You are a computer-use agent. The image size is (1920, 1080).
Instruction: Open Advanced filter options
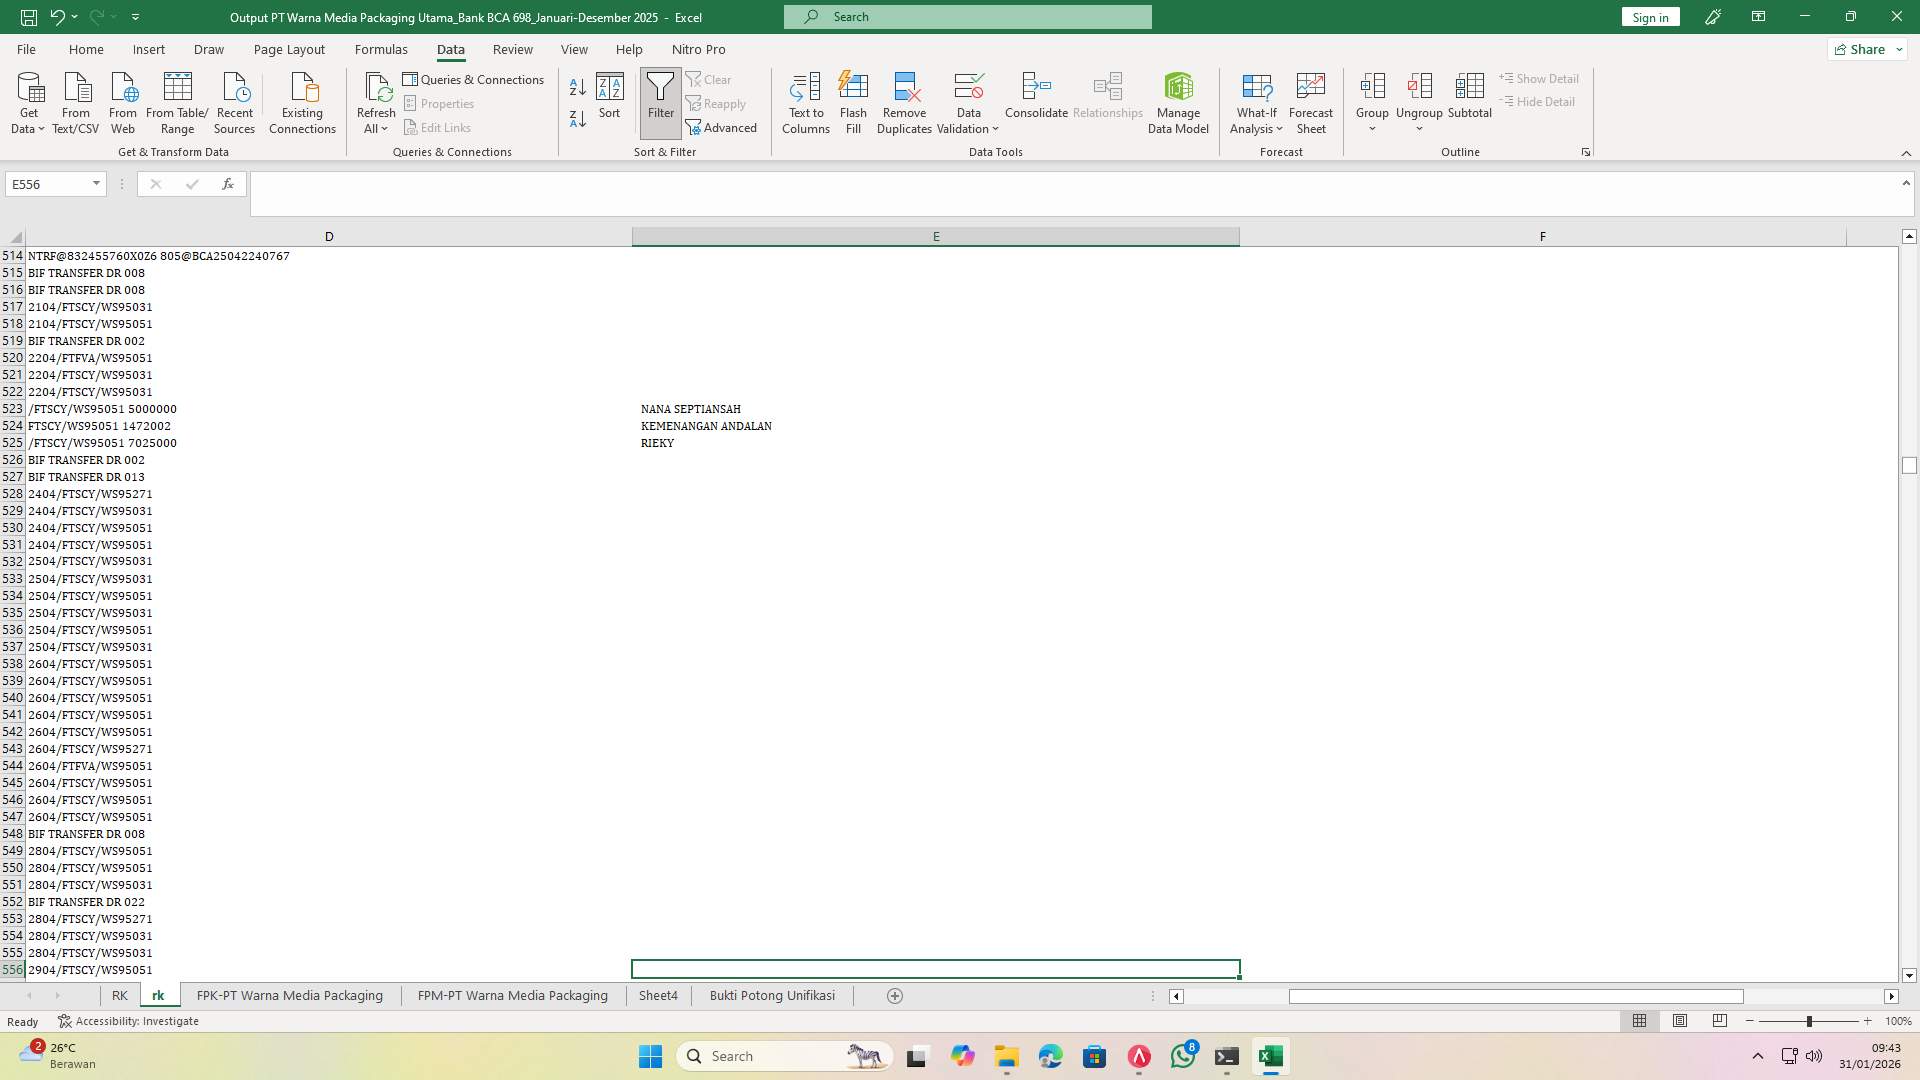(722, 127)
